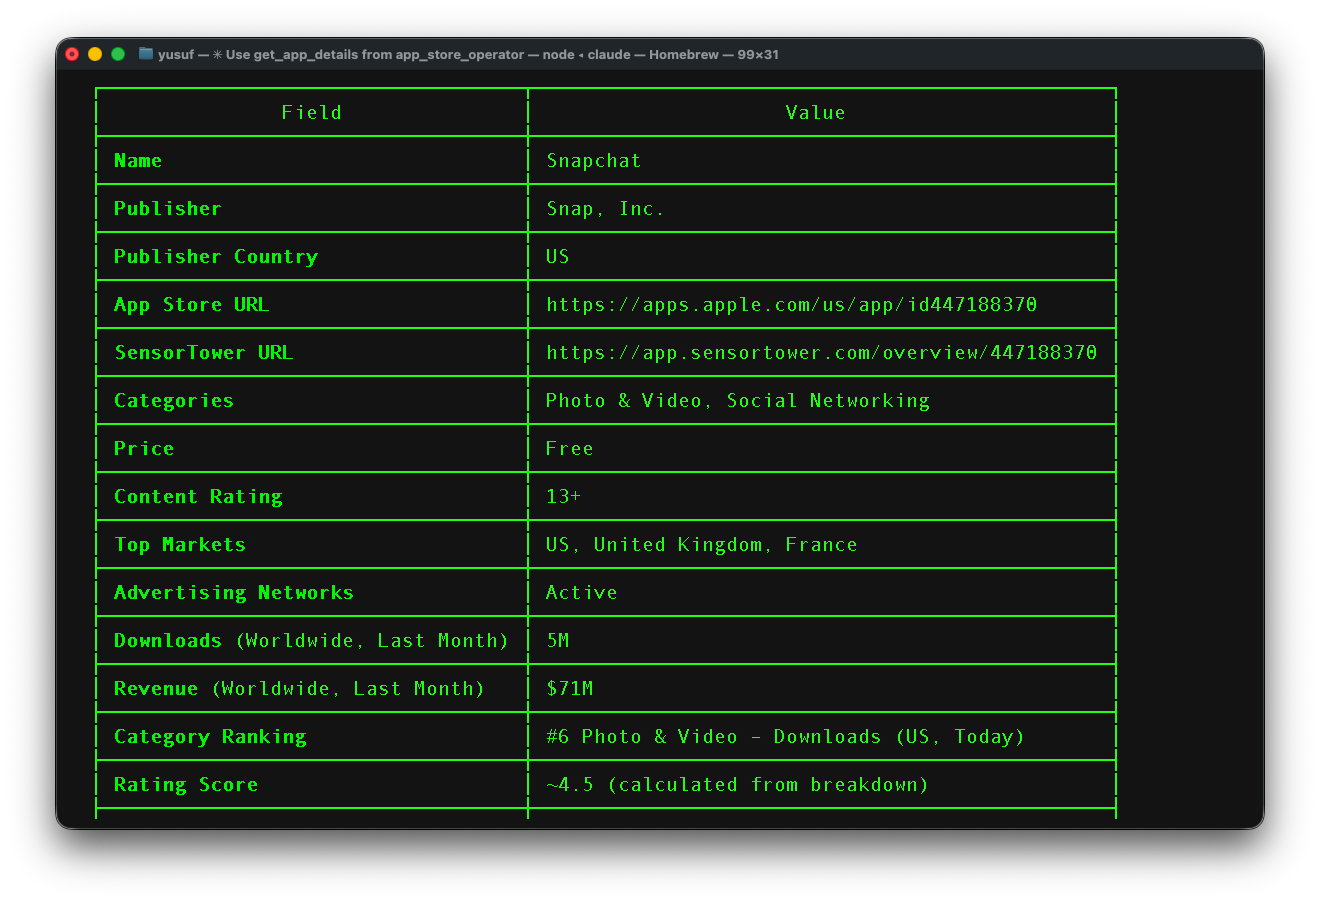Image resolution: width=1320 pixels, height=903 pixels.
Task: Click the folder icon in the title bar
Action: click(x=146, y=54)
